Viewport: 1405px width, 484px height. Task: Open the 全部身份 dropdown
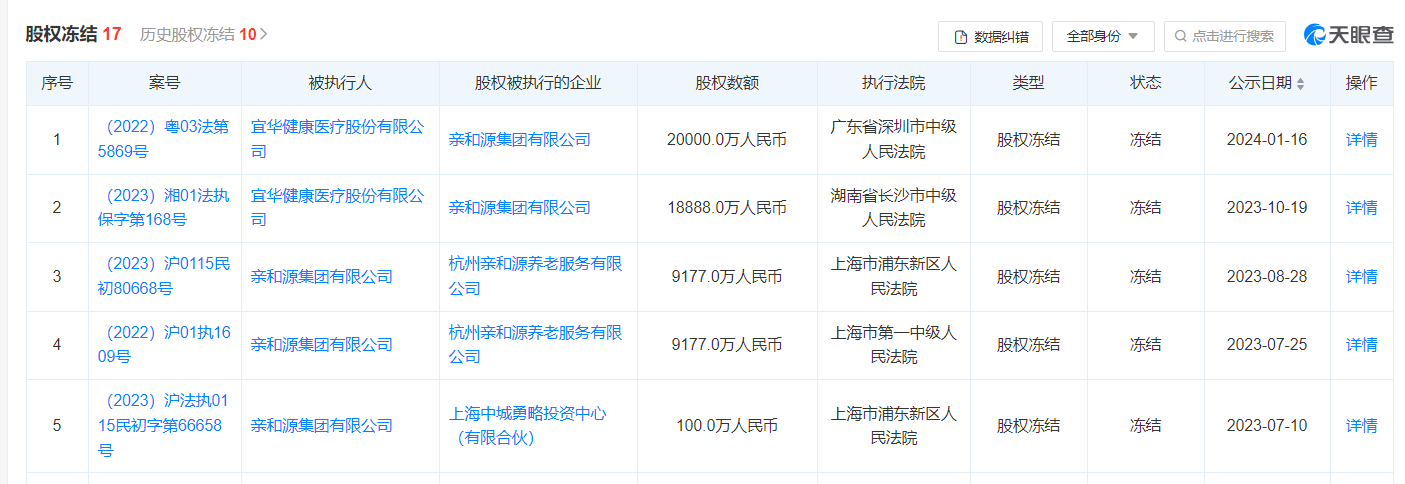click(x=1103, y=36)
